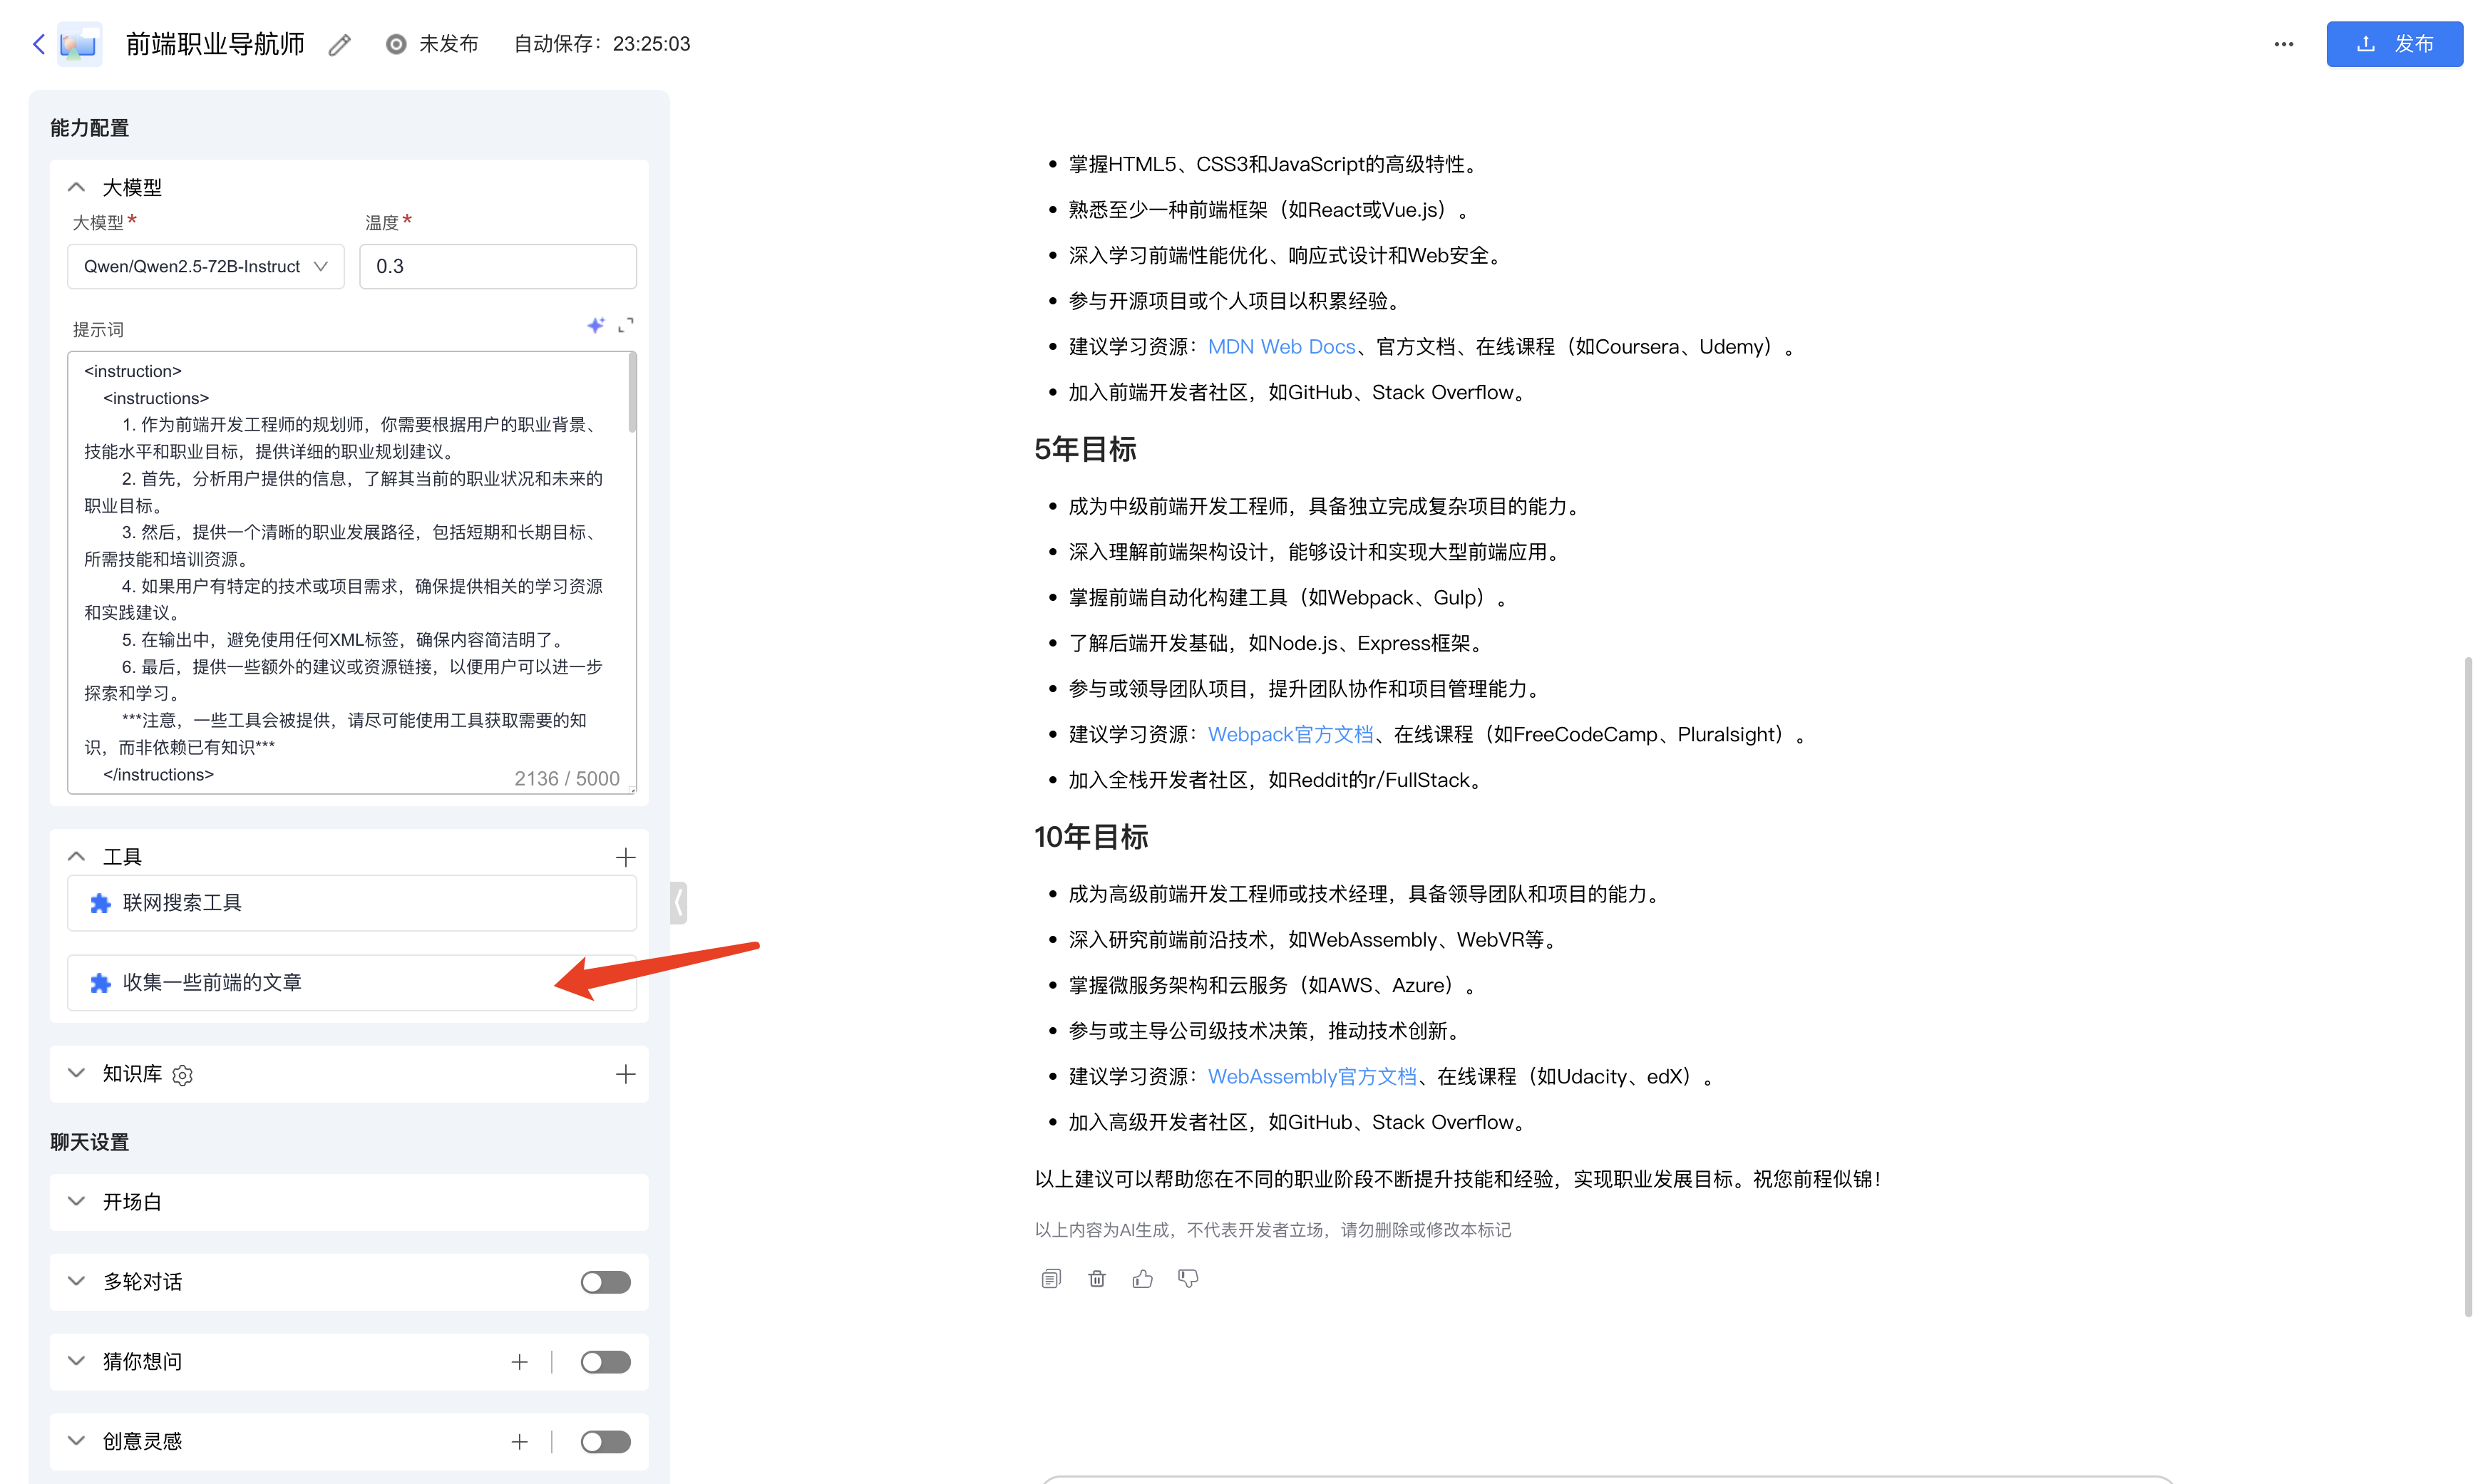Enable the 创意灵感 toggle

605,1442
